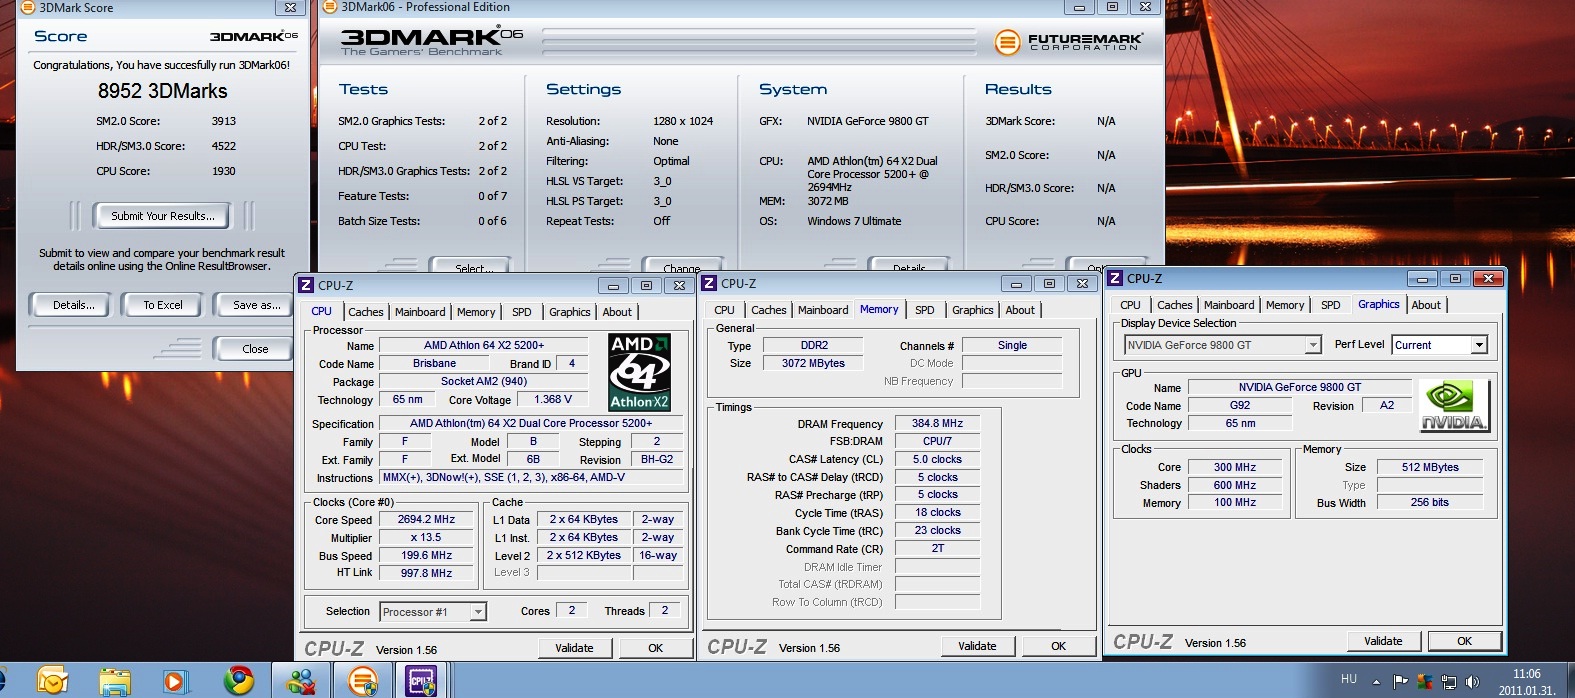Click the taskbar clock showing 11:06
This screenshot has height=698, width=1575.
coord(1526,682)
